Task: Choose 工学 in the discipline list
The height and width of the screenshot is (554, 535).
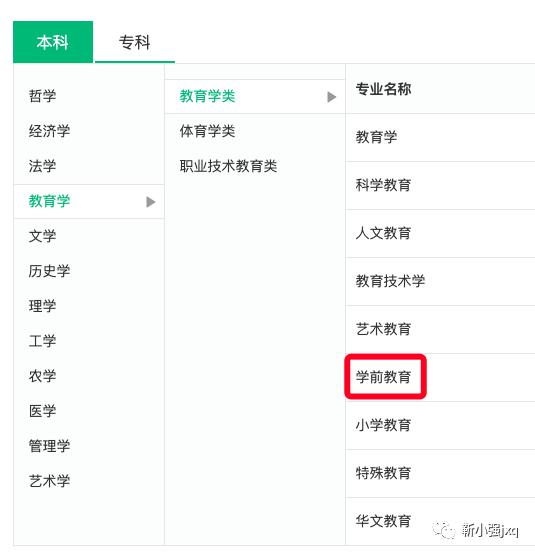Action: pyautogui.click(x=42, y=341)
